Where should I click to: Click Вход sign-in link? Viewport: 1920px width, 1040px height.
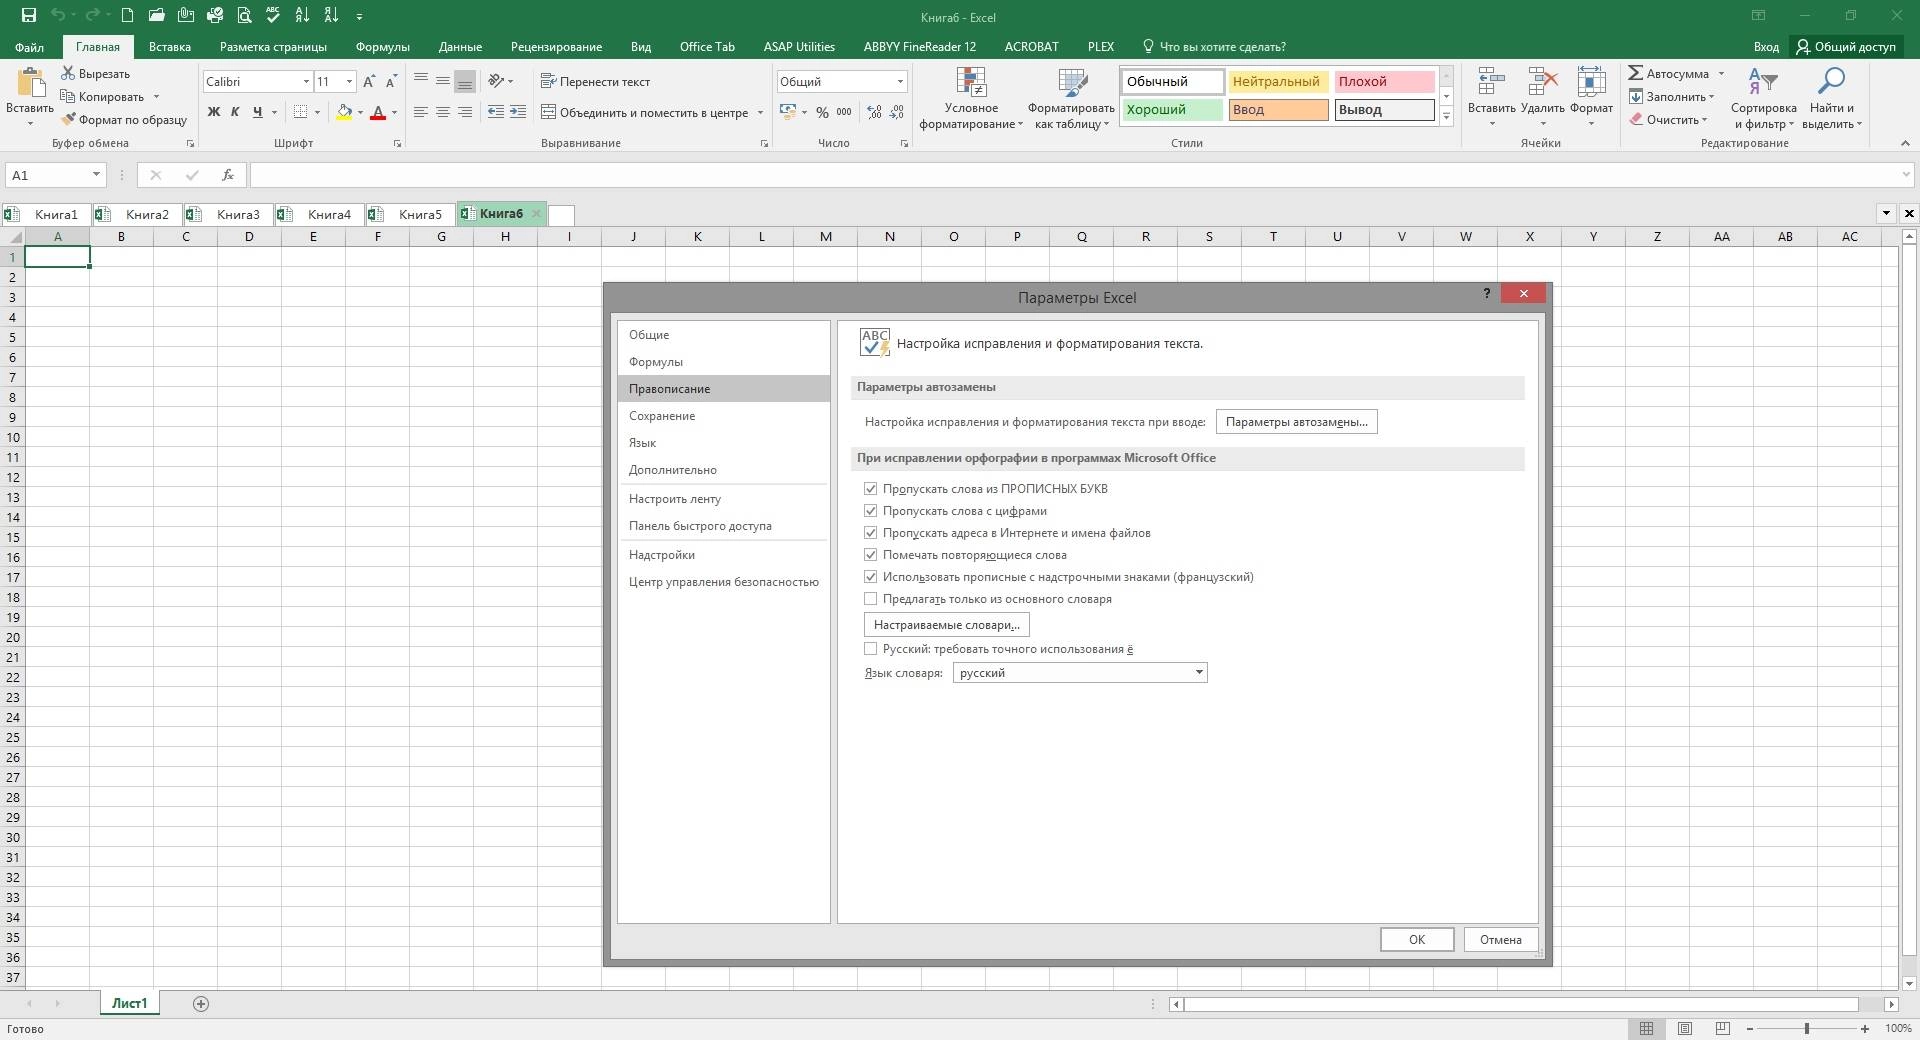(x=1766, y=46)
